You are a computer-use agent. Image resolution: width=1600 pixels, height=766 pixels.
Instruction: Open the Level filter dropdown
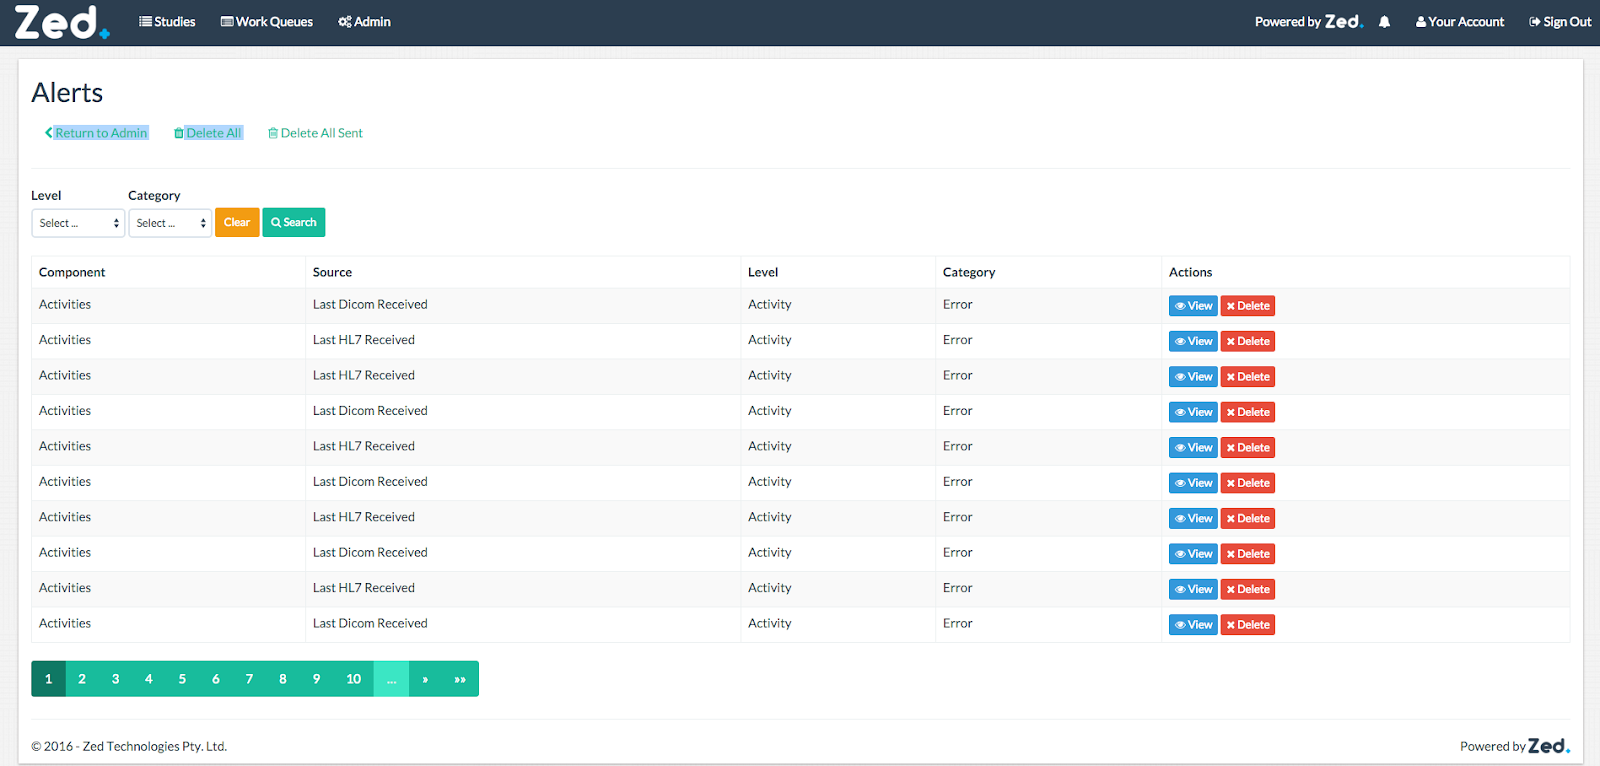coord(78,223)
